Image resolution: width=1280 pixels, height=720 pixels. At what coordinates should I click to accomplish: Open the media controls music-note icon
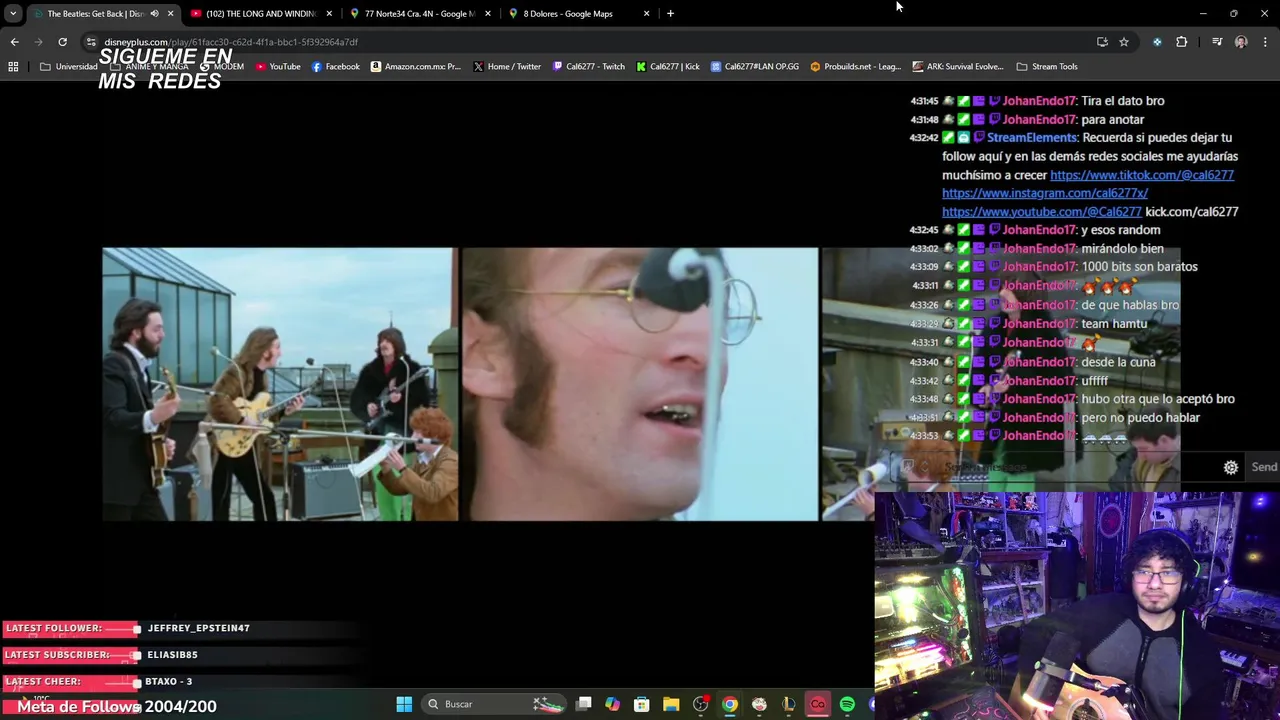pos(1217,42)
